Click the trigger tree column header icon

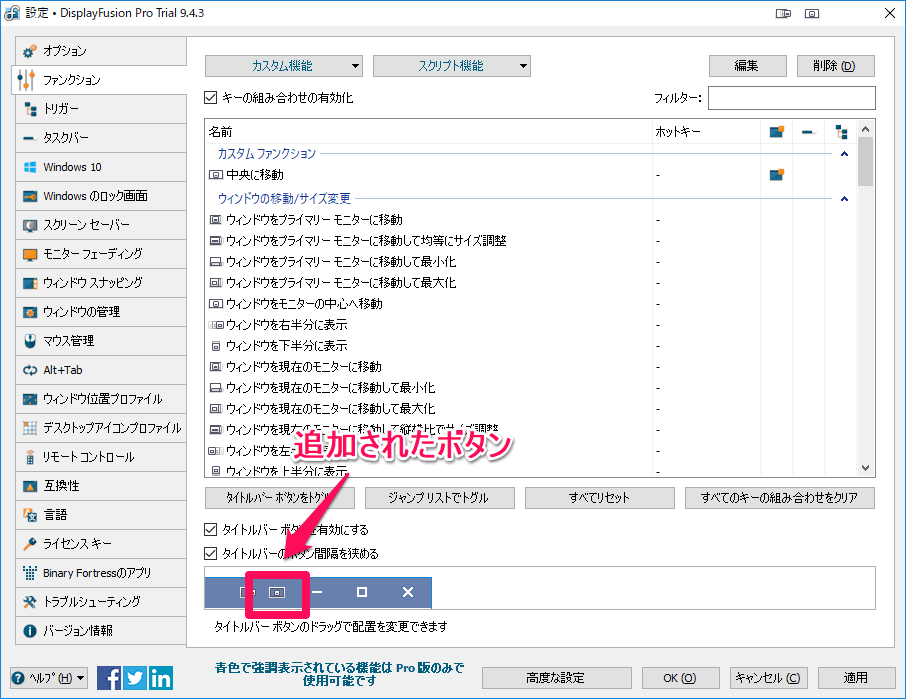[x=841, y=132]
